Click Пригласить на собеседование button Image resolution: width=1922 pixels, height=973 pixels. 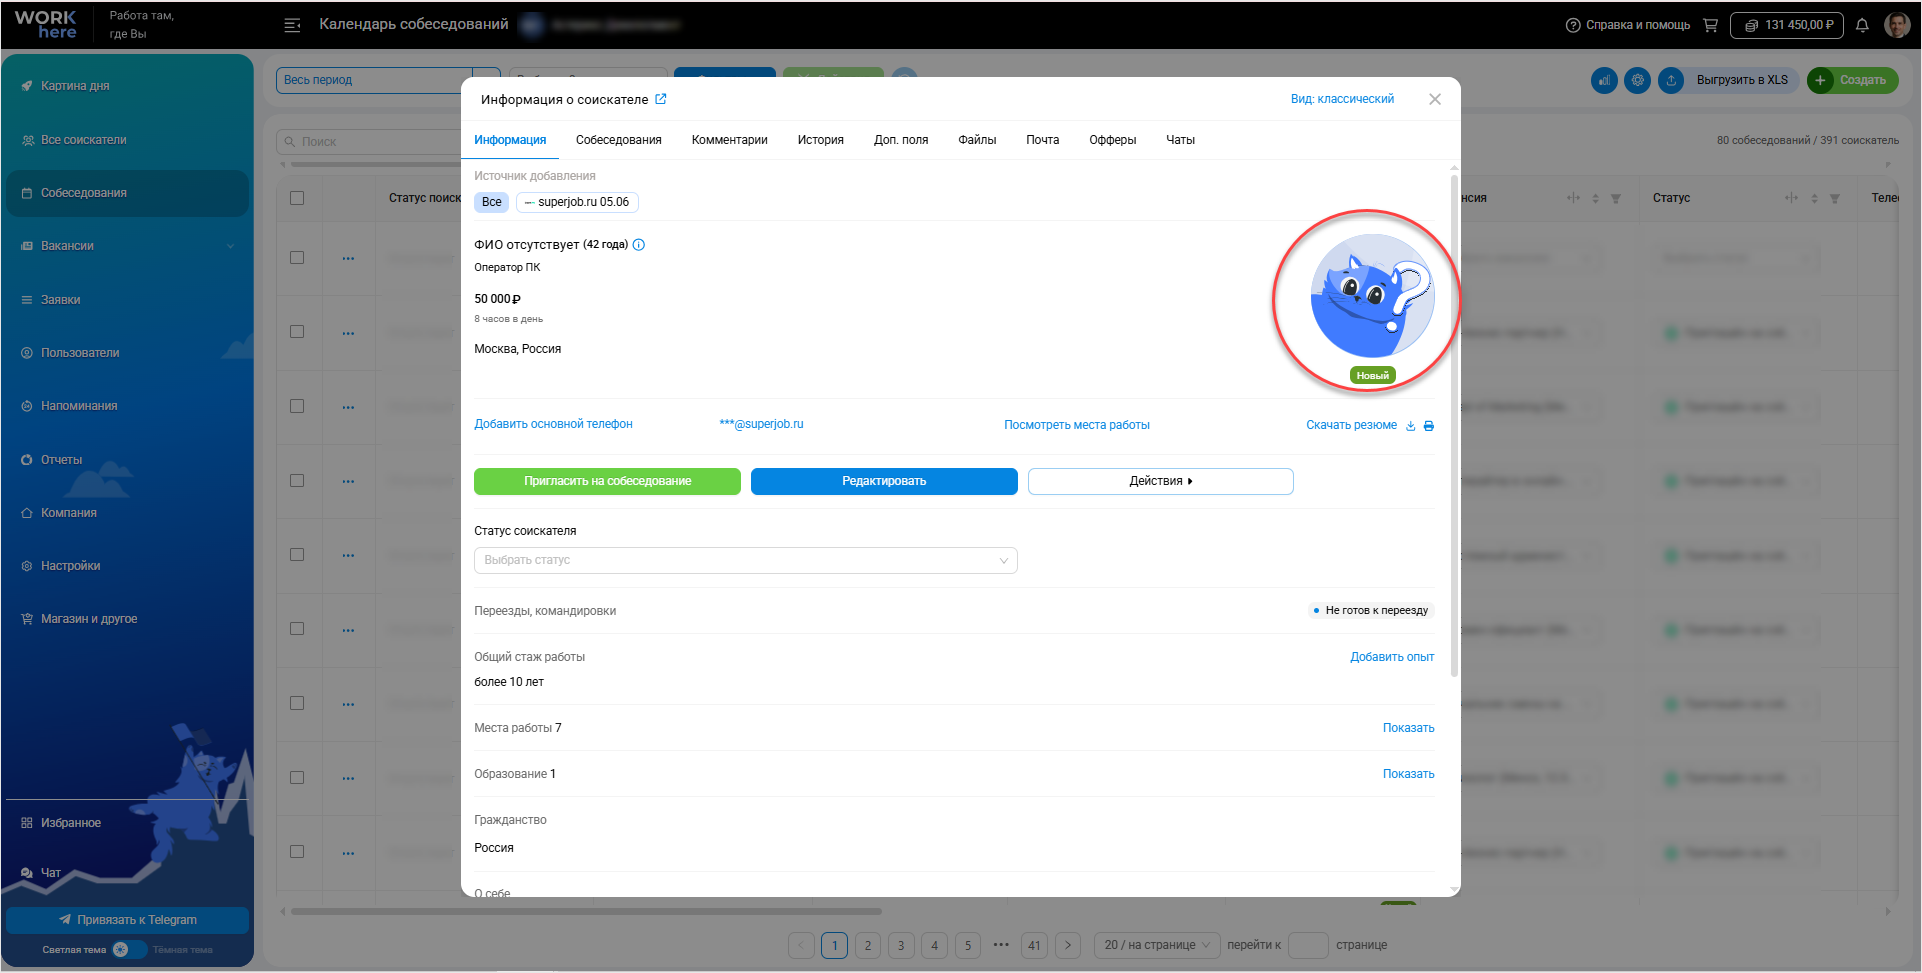(x=607, y=481)
